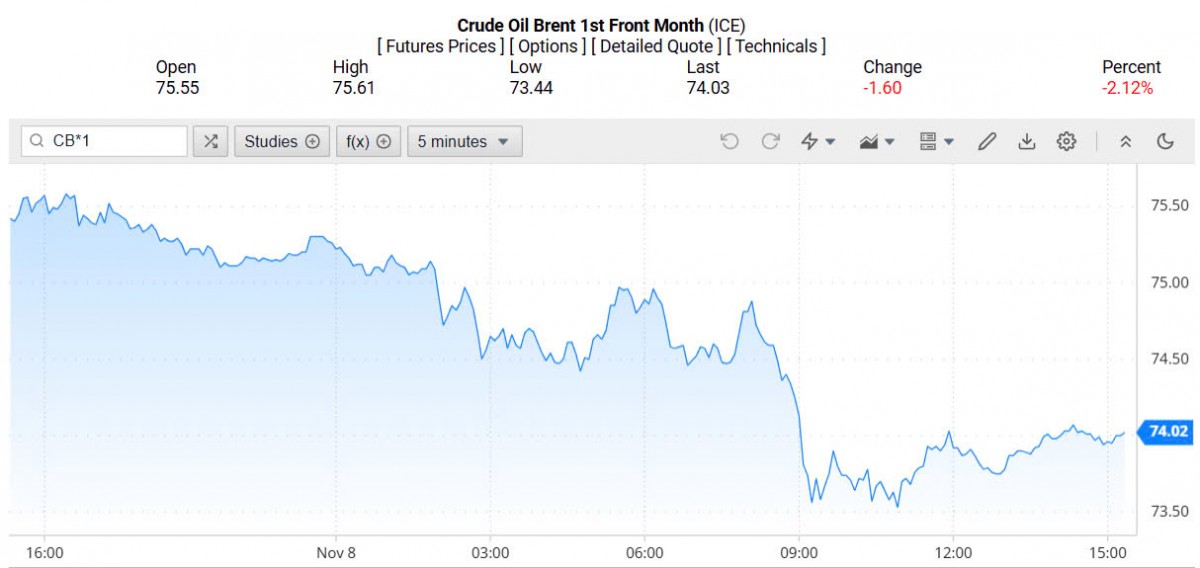Open the 5 minutes interval dropdown
1200x568 pixels.
pos(464,142)
